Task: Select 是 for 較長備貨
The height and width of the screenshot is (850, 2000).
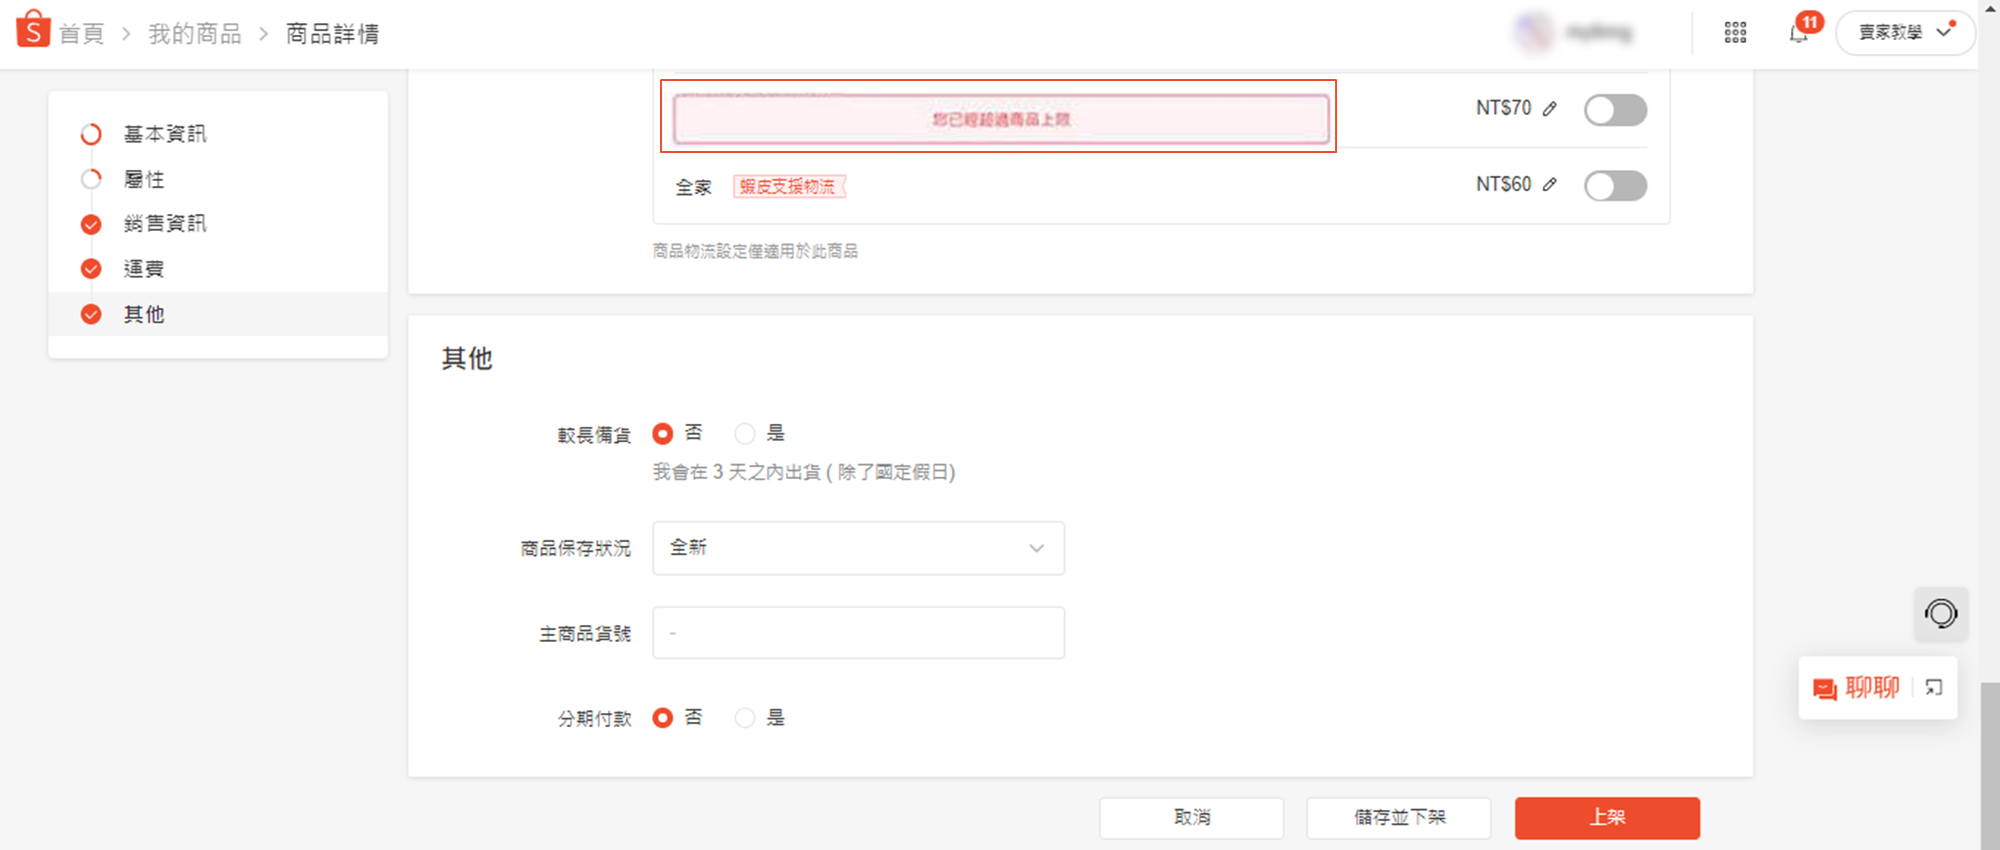Action: coord(745,434)
